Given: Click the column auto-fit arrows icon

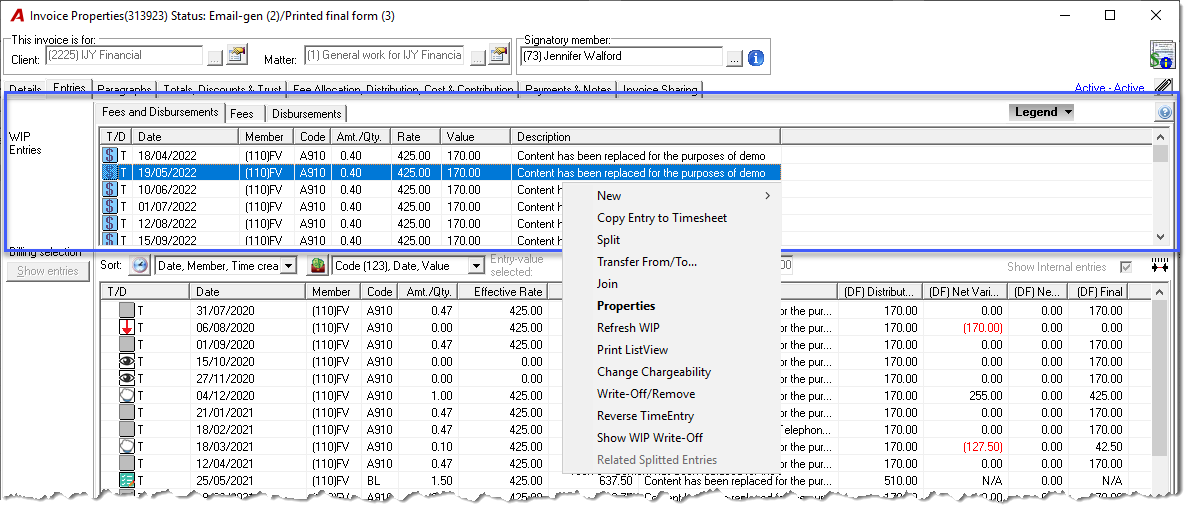Looking at the screenshot, I should click(1161, 266).
